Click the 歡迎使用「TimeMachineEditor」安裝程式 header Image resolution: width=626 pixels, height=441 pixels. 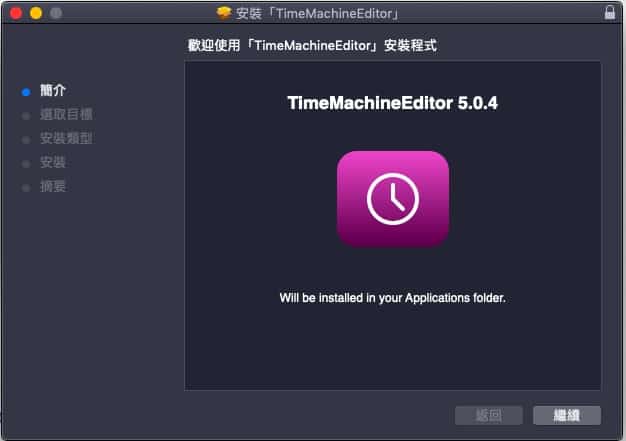[x=312, y=45]
